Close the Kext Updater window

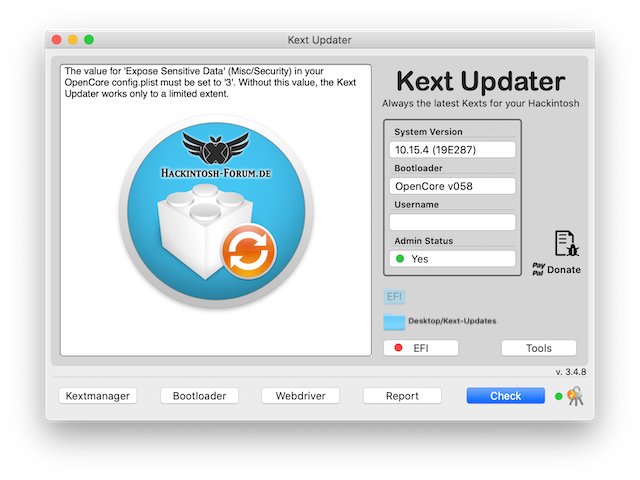coord(57,40)
